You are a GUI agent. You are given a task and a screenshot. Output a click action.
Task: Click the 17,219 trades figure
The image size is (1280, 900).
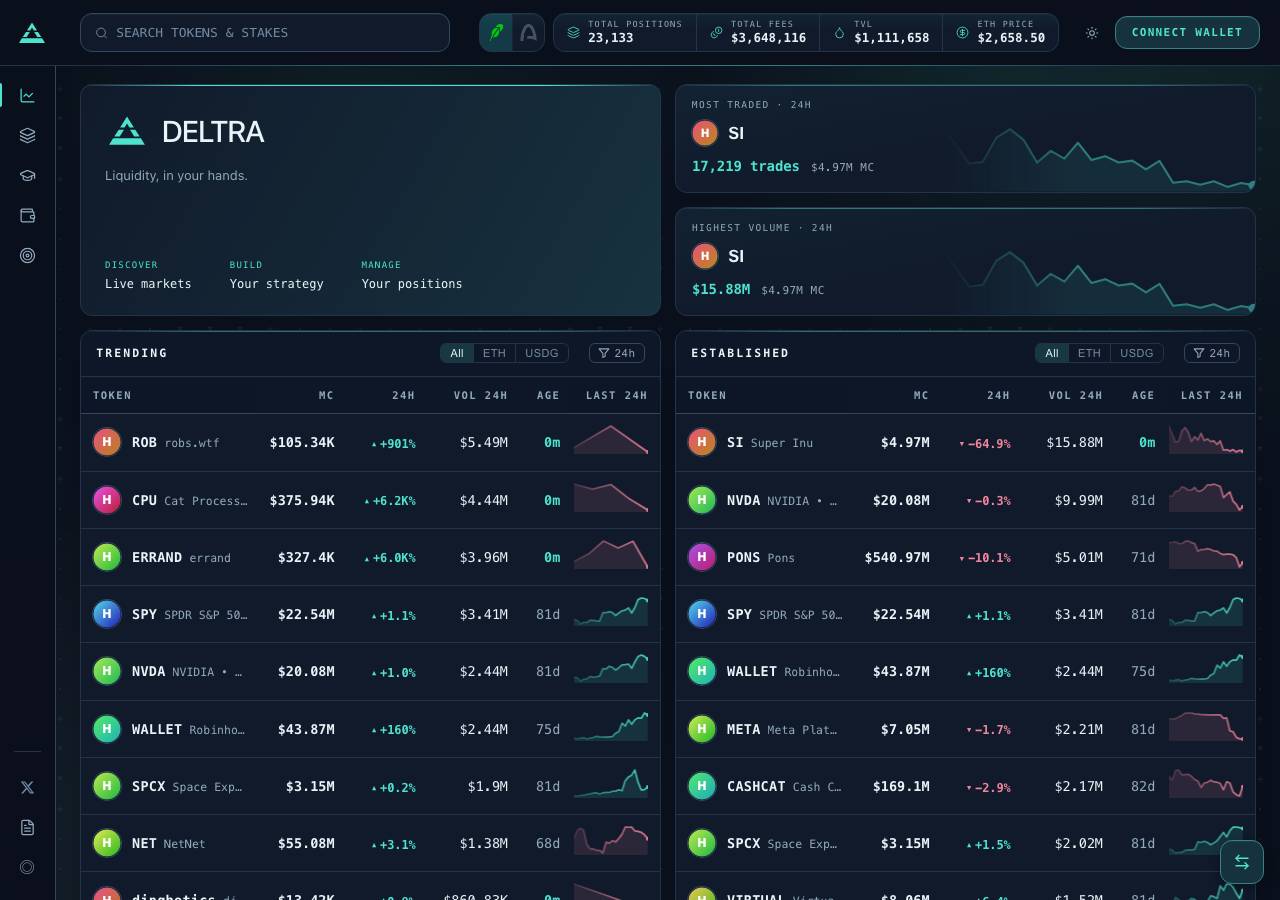(x=746, y=166)
